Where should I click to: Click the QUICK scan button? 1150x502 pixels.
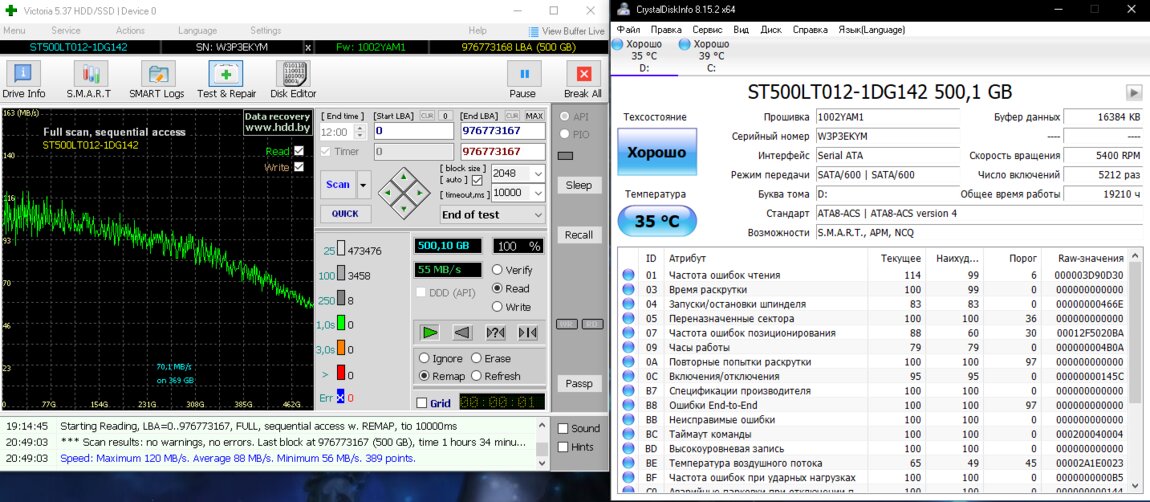point(345,214)
